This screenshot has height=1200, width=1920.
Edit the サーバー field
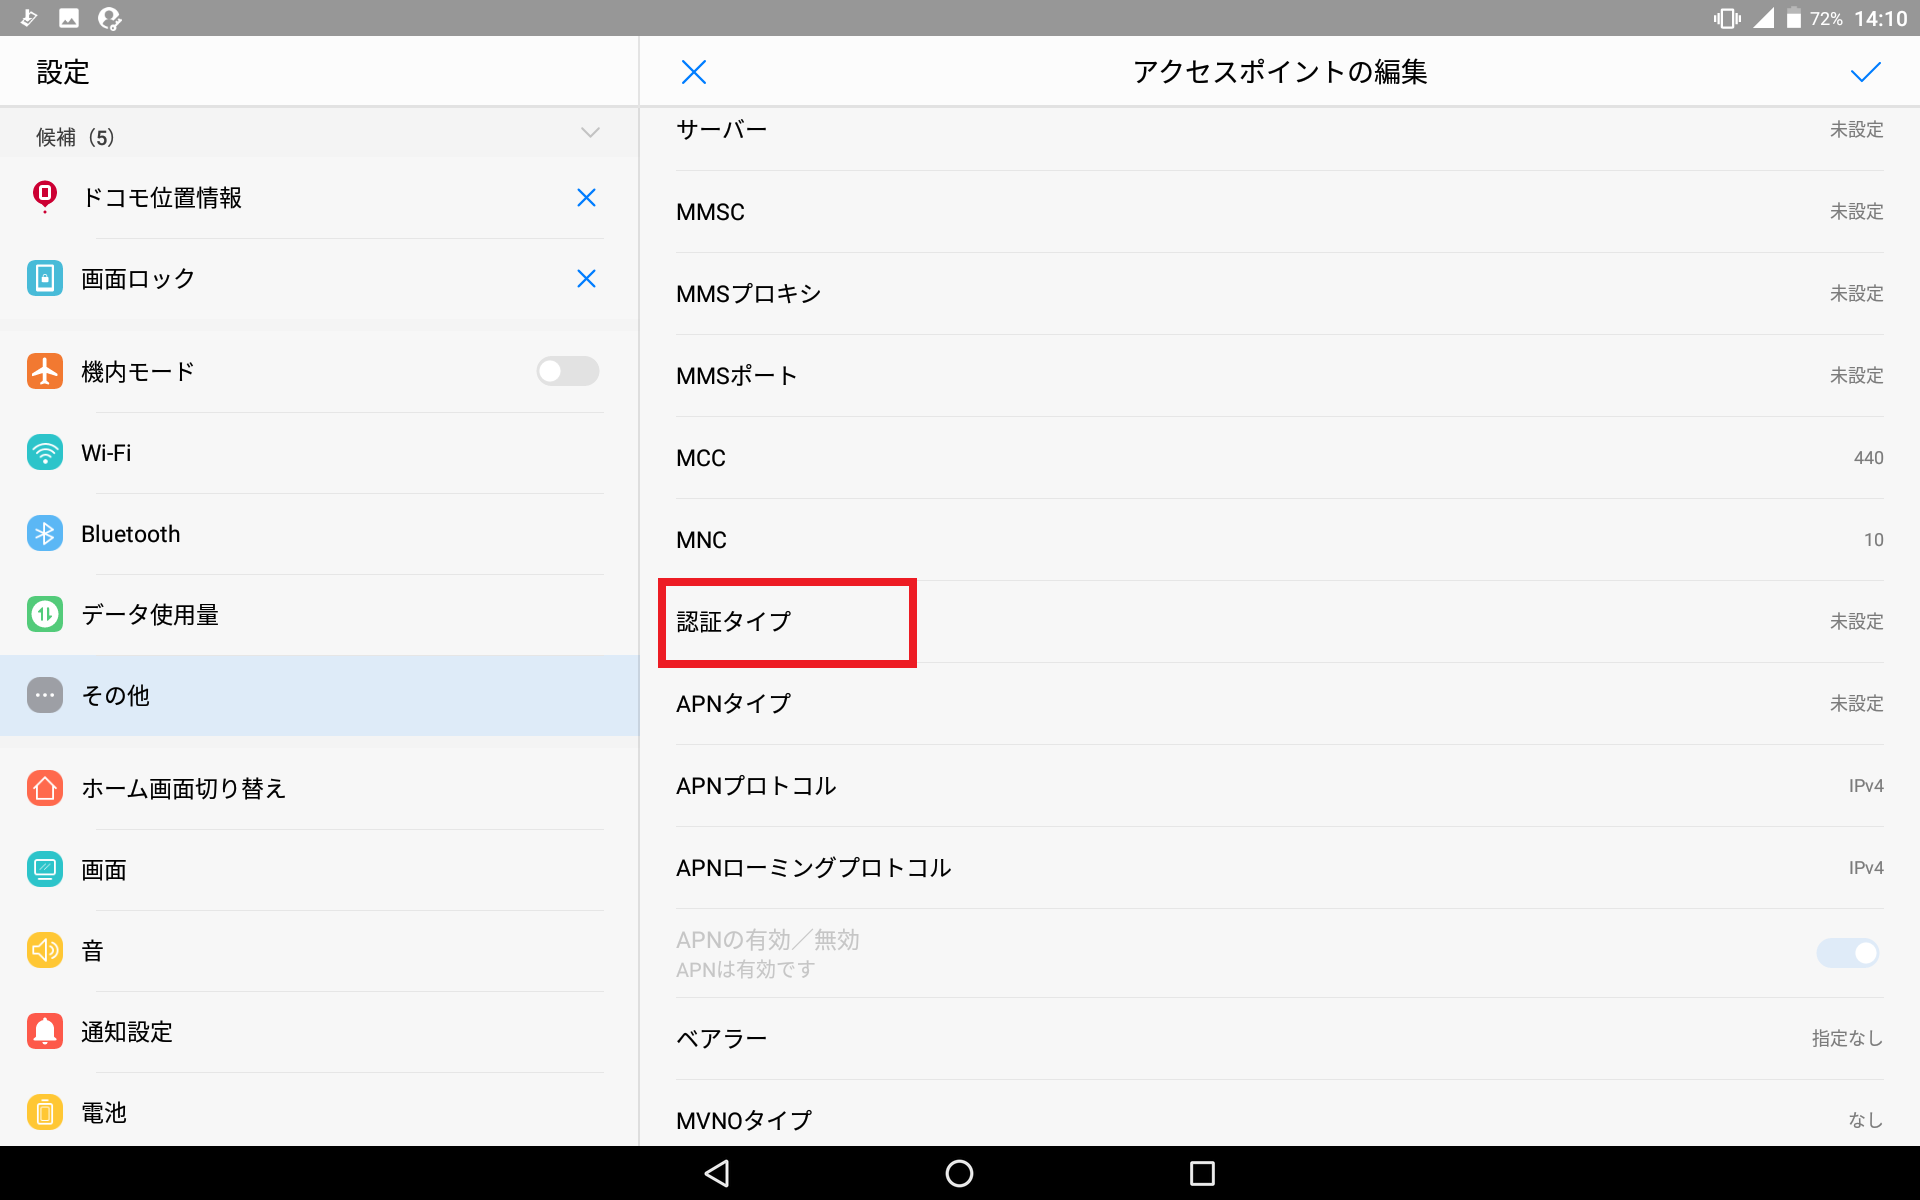pos(1279,139)
